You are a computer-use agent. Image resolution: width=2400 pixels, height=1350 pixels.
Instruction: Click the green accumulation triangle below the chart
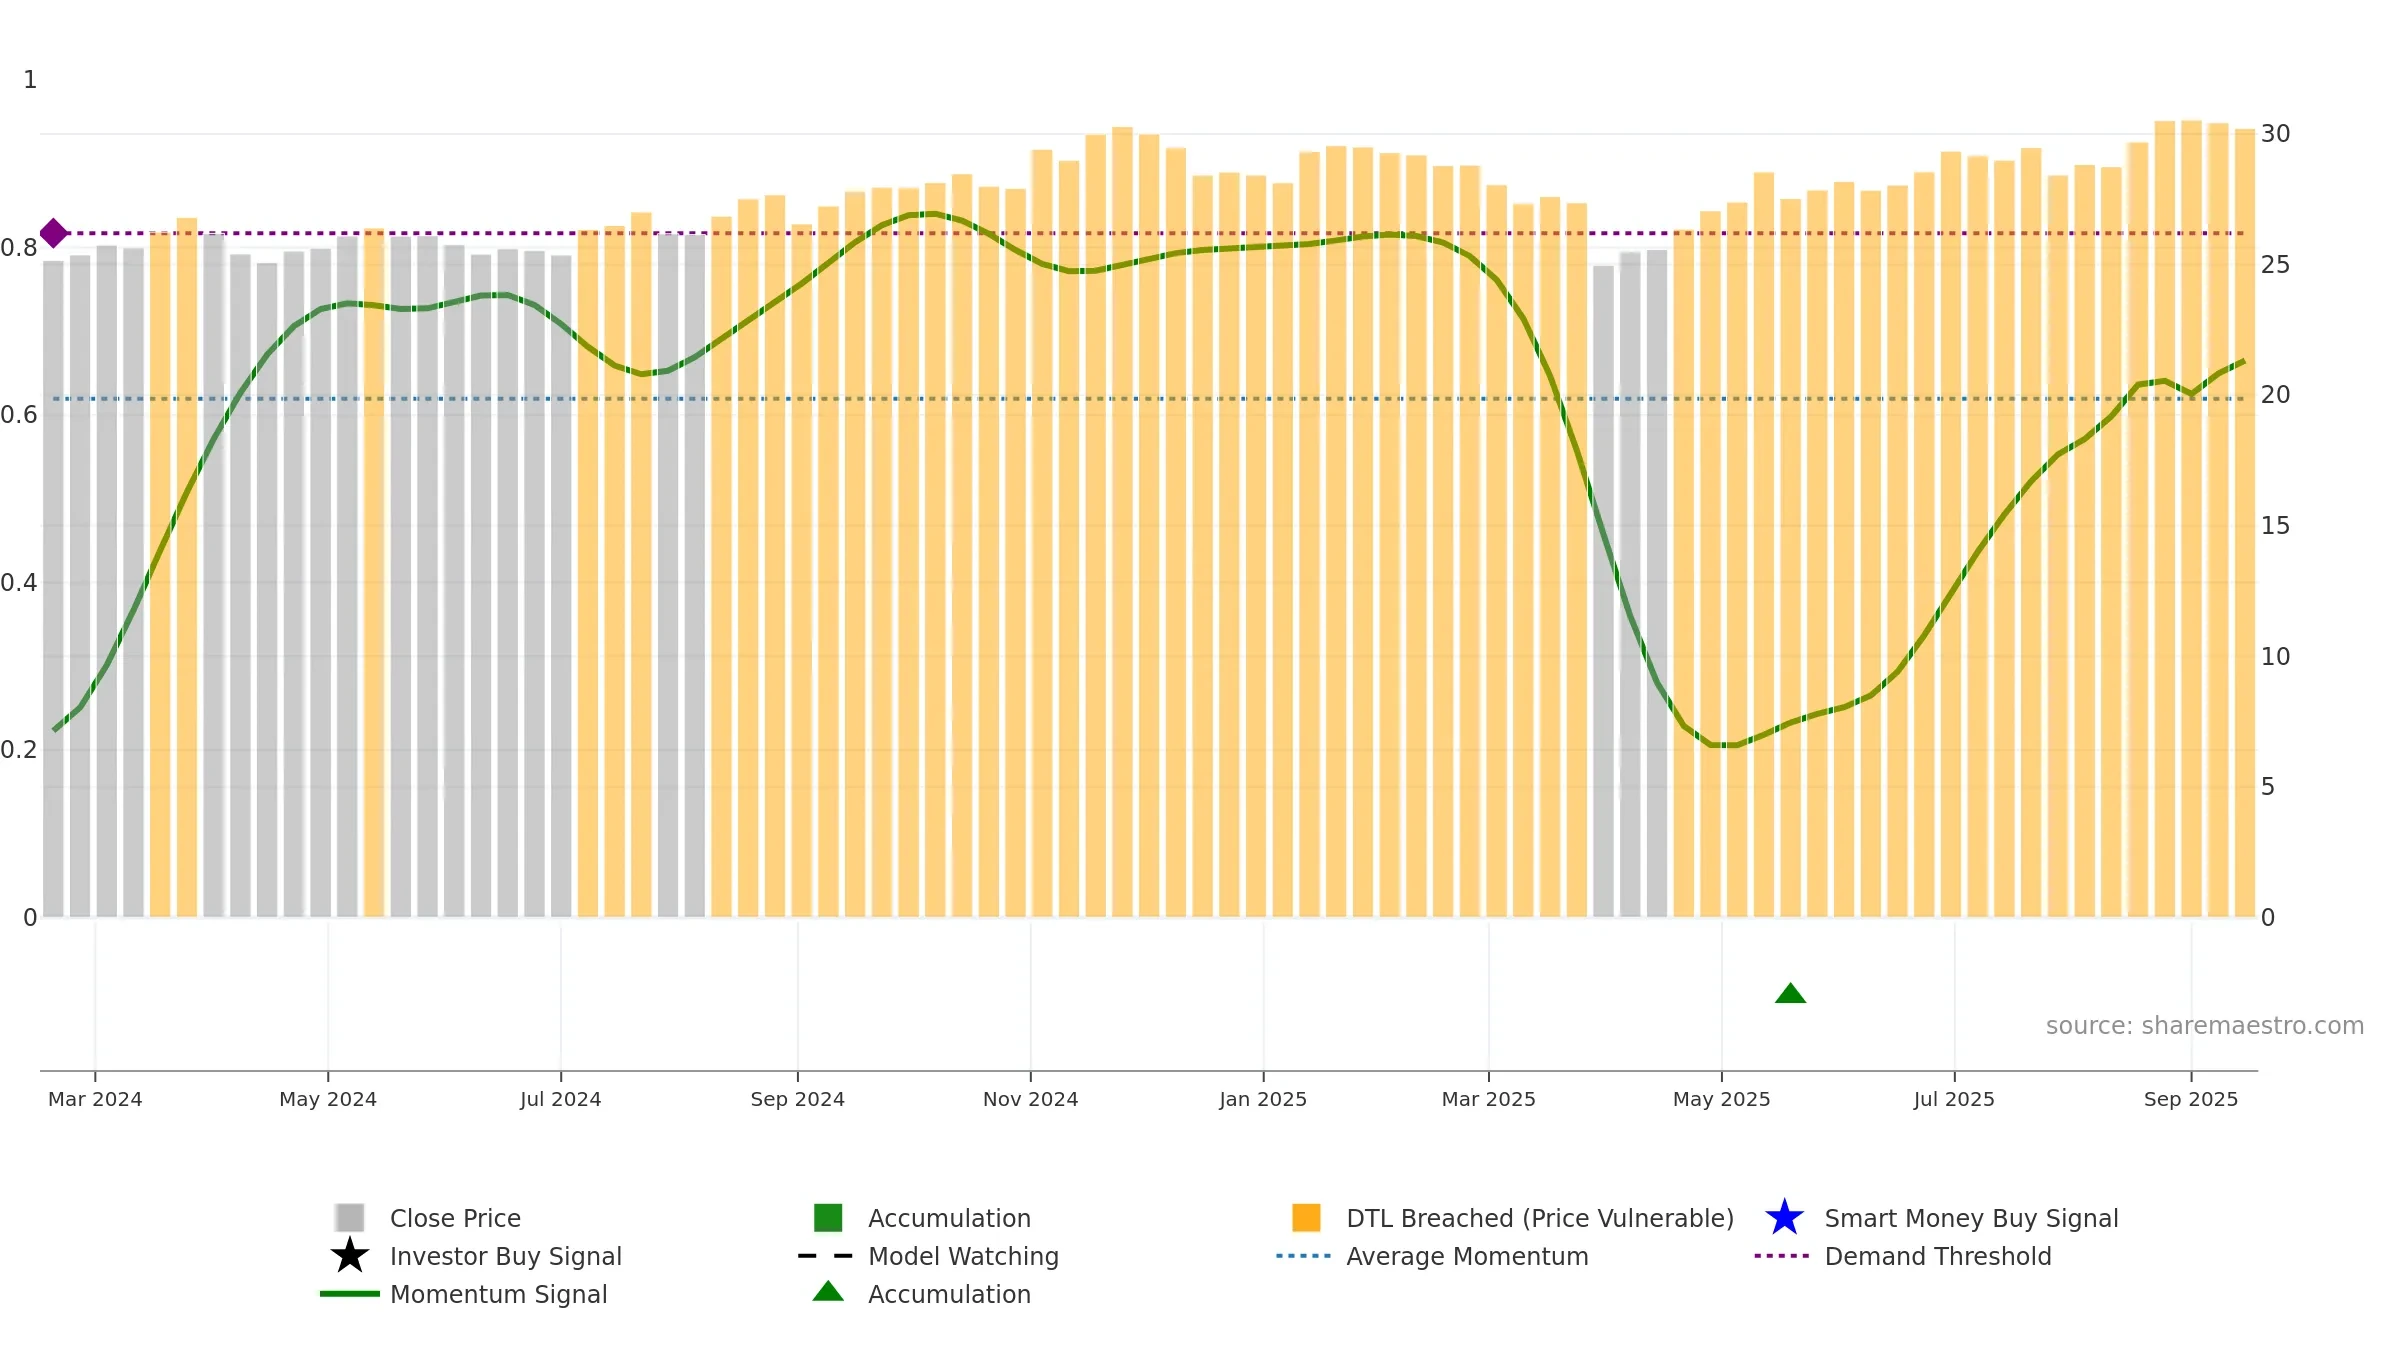point(1790,993)
